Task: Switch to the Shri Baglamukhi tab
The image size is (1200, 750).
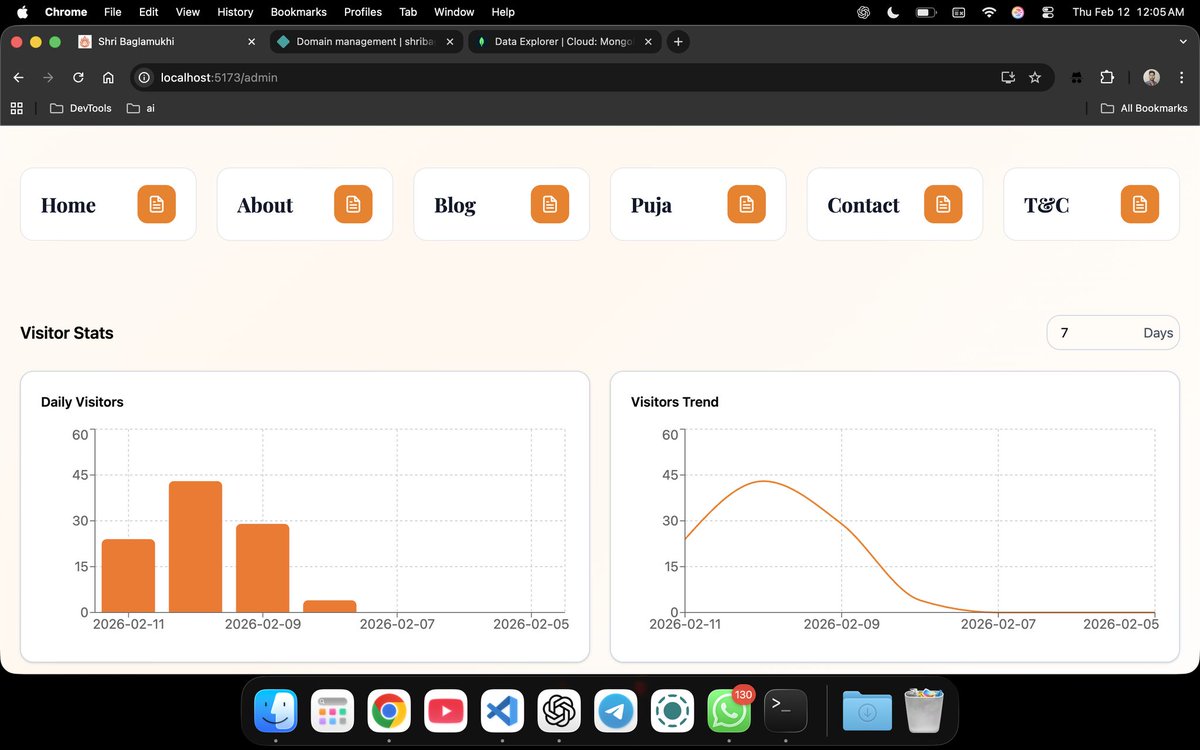Action: click(x=168, y=41)
